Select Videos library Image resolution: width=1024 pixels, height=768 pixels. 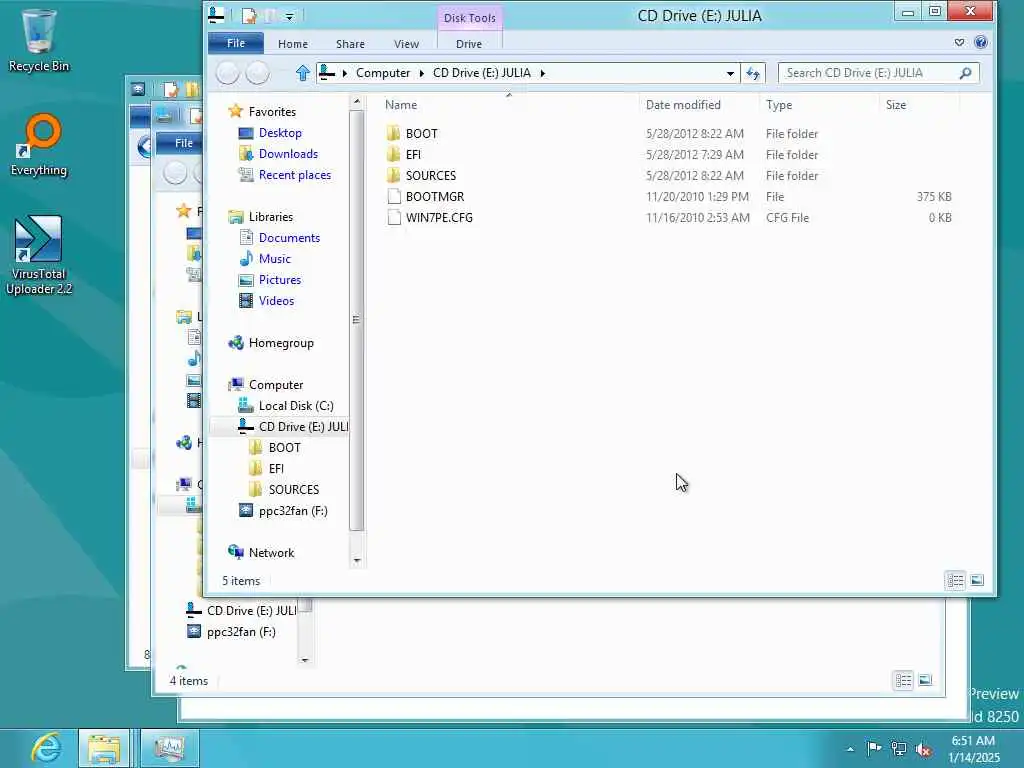click(x=276, y=300)
